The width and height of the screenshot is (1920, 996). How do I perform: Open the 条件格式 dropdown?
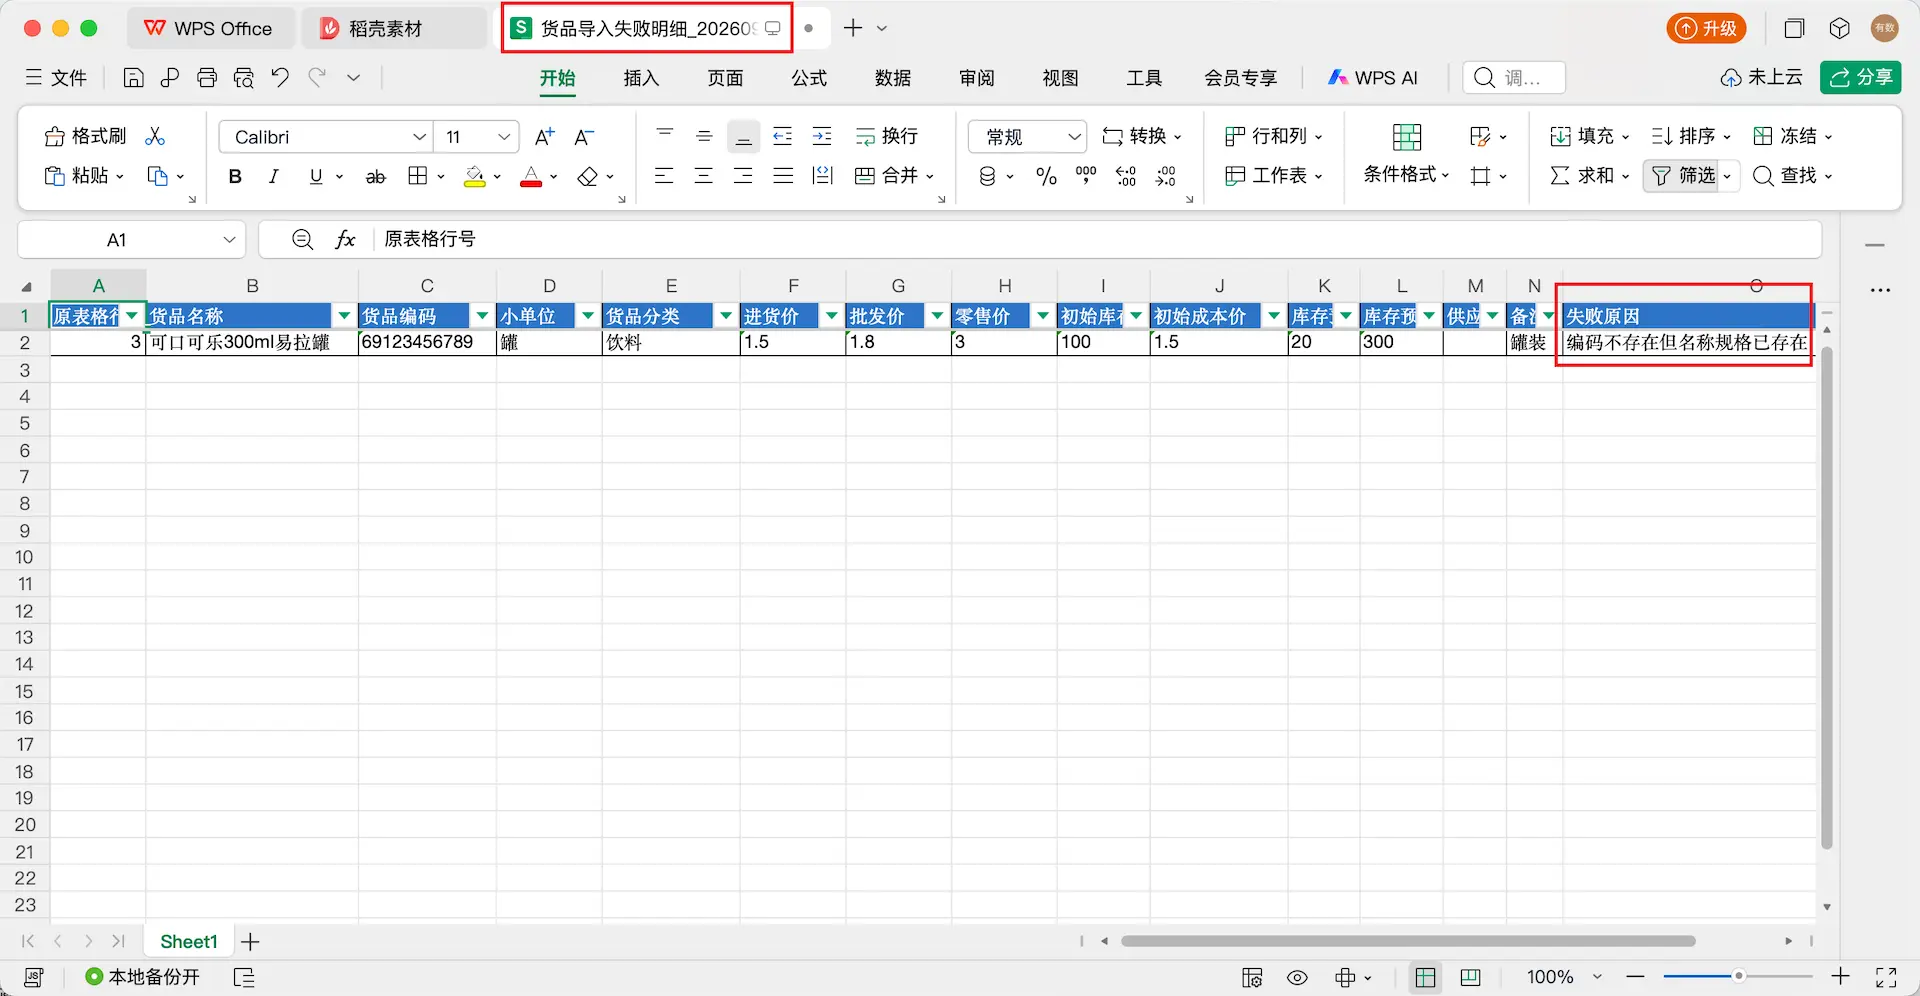click(x=1406, y=175)
